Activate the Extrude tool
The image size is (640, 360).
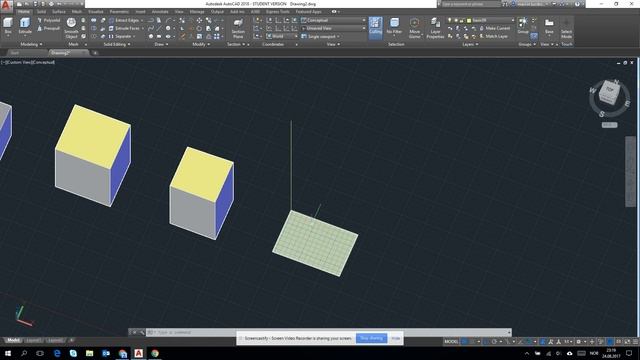click(x=25, y=26)
